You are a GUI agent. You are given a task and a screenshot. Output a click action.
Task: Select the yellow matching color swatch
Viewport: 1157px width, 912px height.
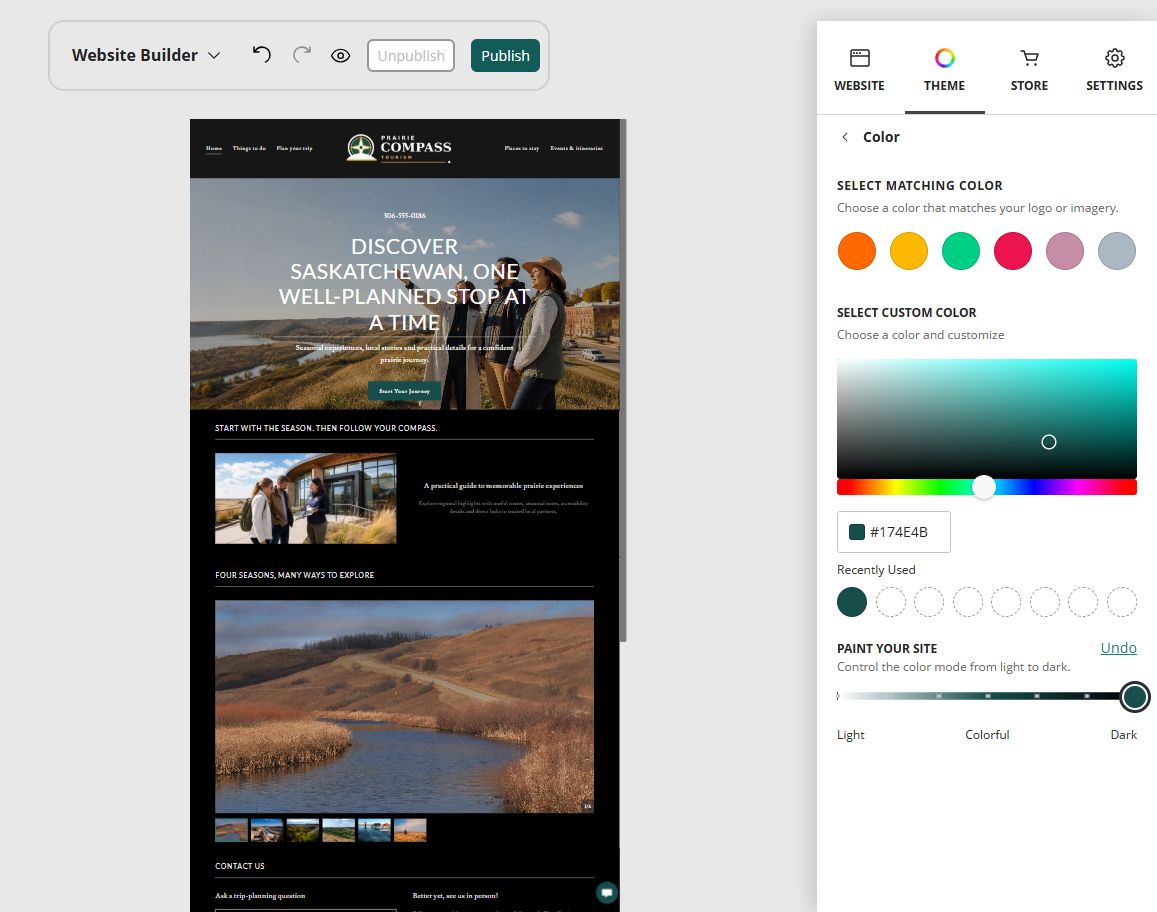pyautogui.click(x=908, y=251)
